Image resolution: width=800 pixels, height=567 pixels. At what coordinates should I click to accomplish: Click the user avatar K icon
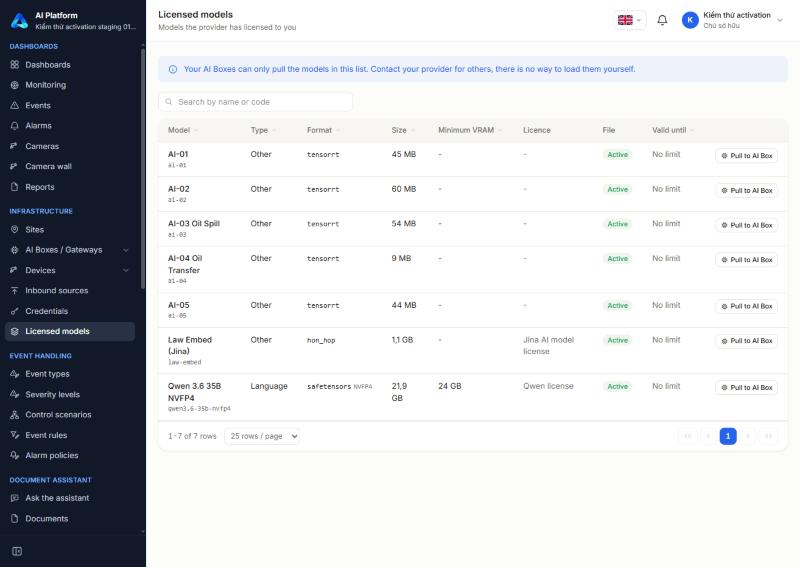pyautogui.click(x=690, y=20)
